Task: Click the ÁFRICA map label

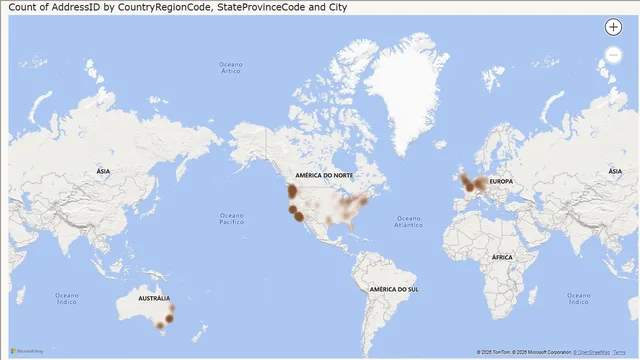Action: pos(502,257)
